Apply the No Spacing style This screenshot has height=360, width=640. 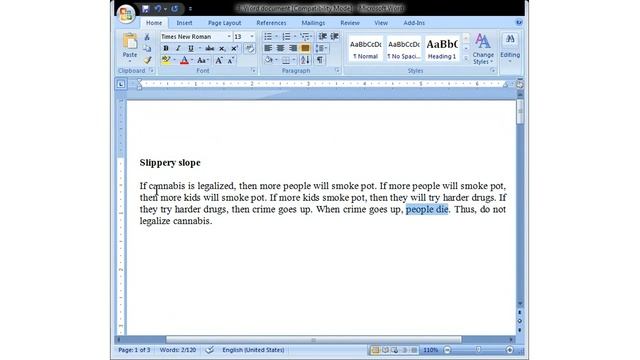(404, 49)
